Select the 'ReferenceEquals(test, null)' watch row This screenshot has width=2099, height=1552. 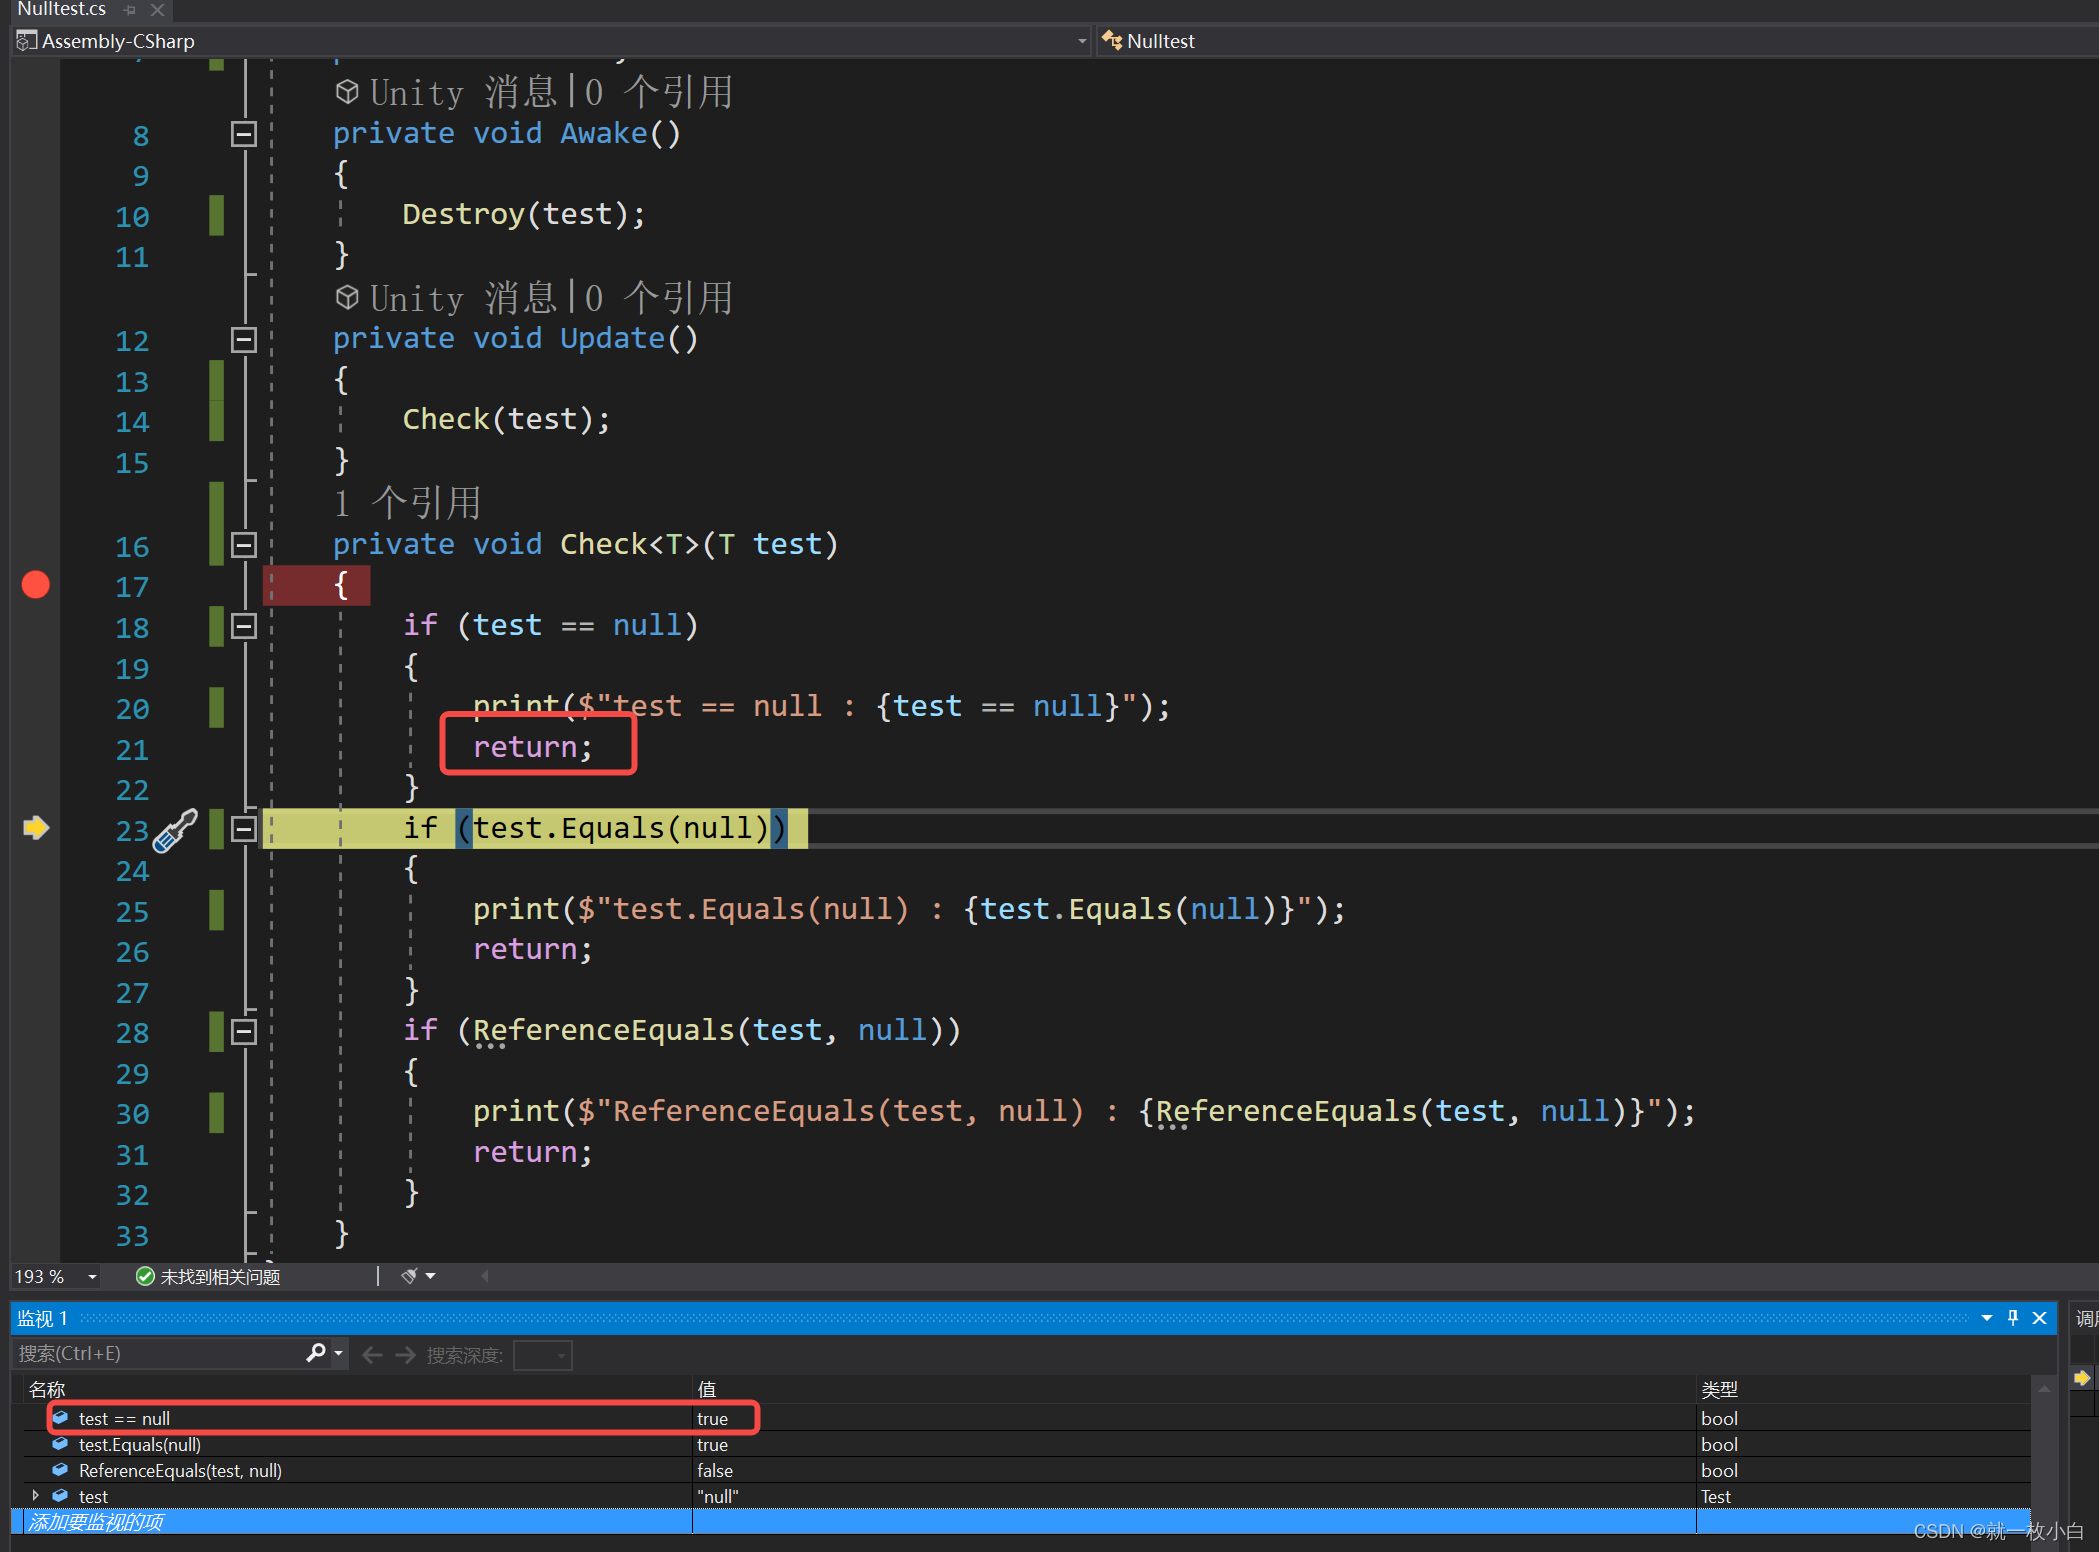(1028, 1470)
